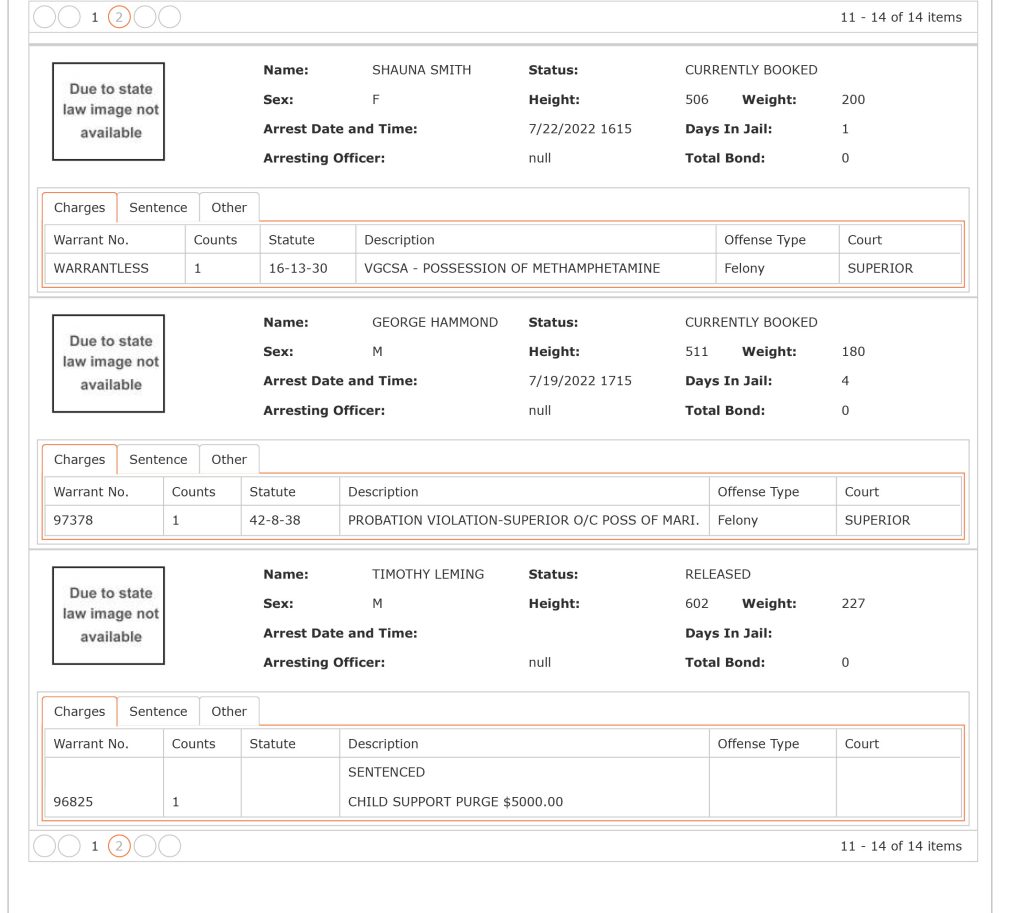Image resolution: width=1024 pixels, height=913 pixels.
Task: Go to last page using bottom pager
Action: pyautogui.click(x=170, y=846)
